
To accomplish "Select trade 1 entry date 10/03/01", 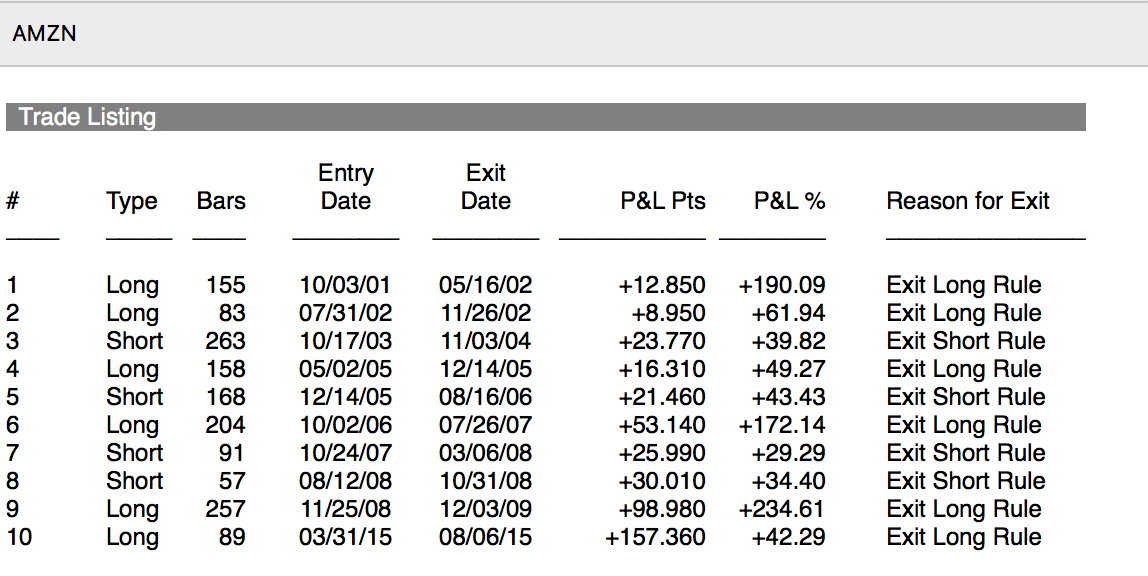I will [346, 285].
